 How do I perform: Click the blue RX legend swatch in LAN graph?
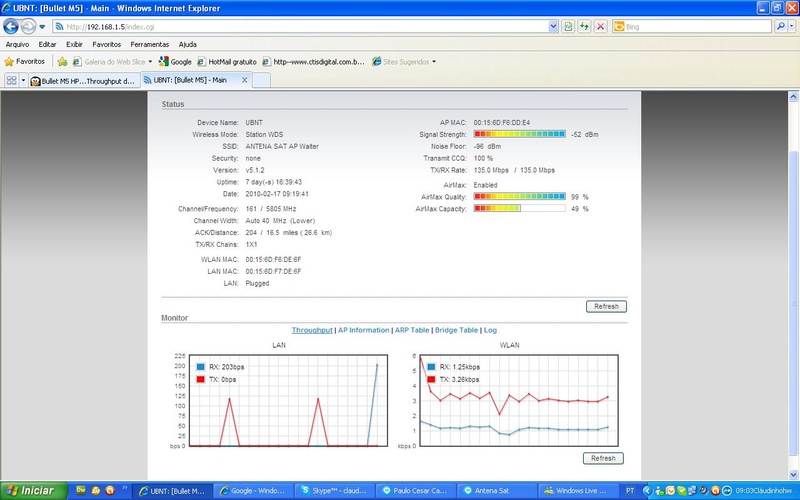coord(201,367)
